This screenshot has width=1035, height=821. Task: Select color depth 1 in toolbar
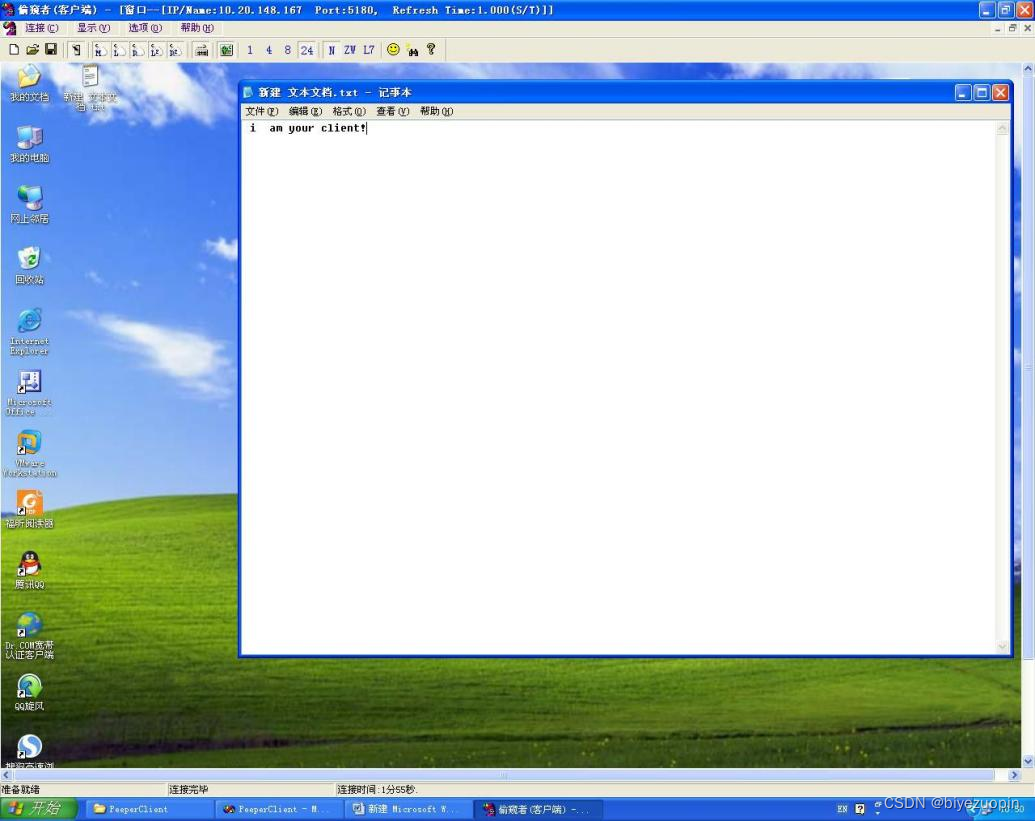click(x=250, y=50)
